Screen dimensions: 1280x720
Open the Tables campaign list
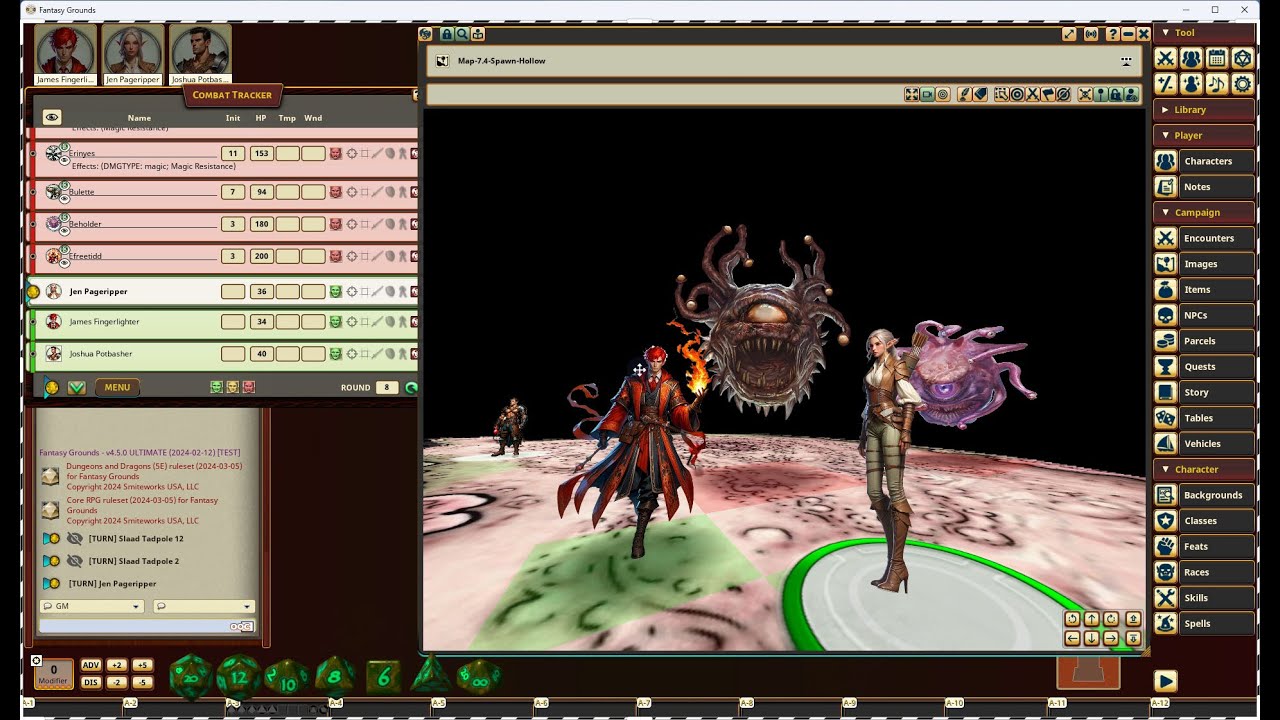pos(1204,418)
